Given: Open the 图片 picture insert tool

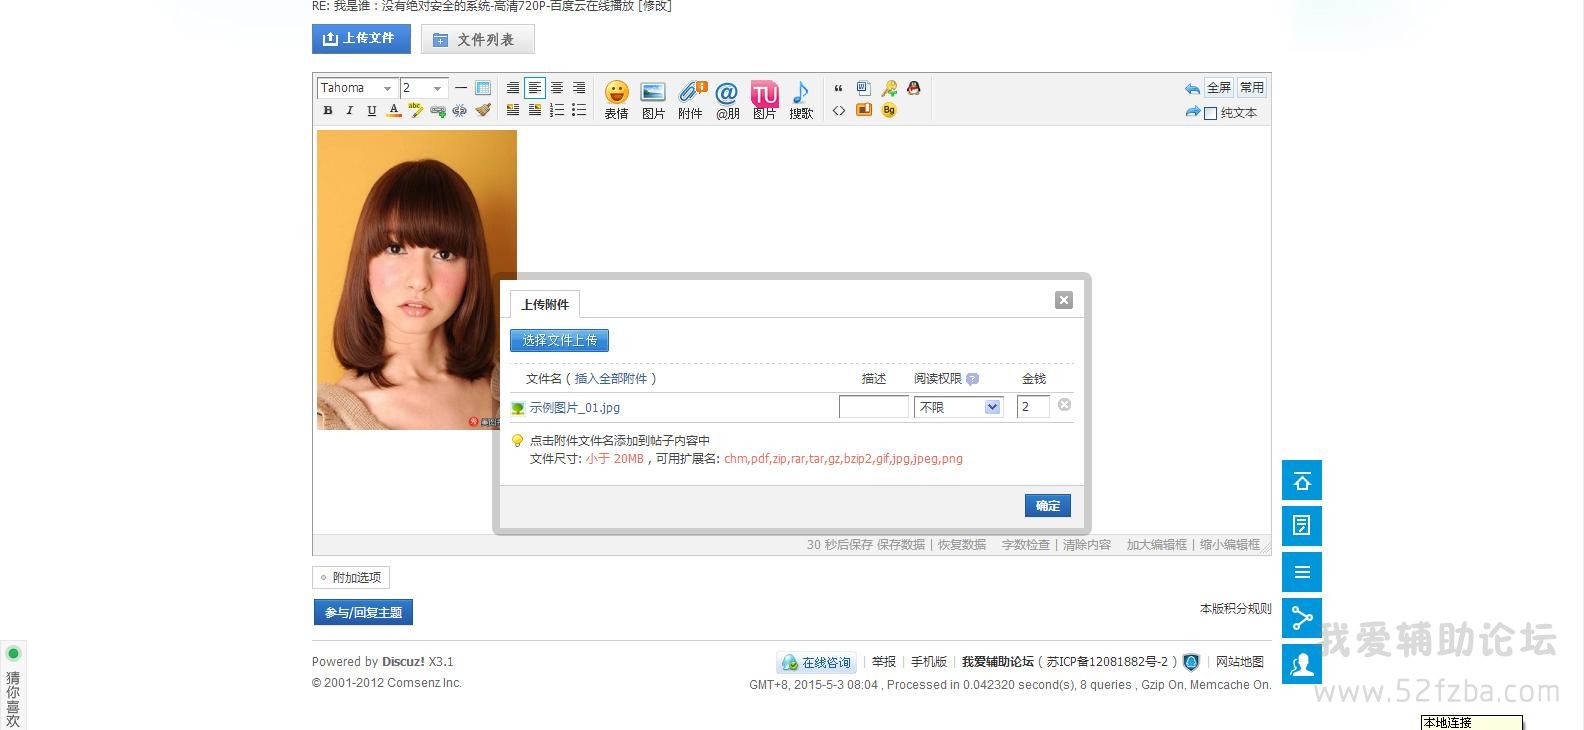Looking at the screenshot, I should [653, 100].
